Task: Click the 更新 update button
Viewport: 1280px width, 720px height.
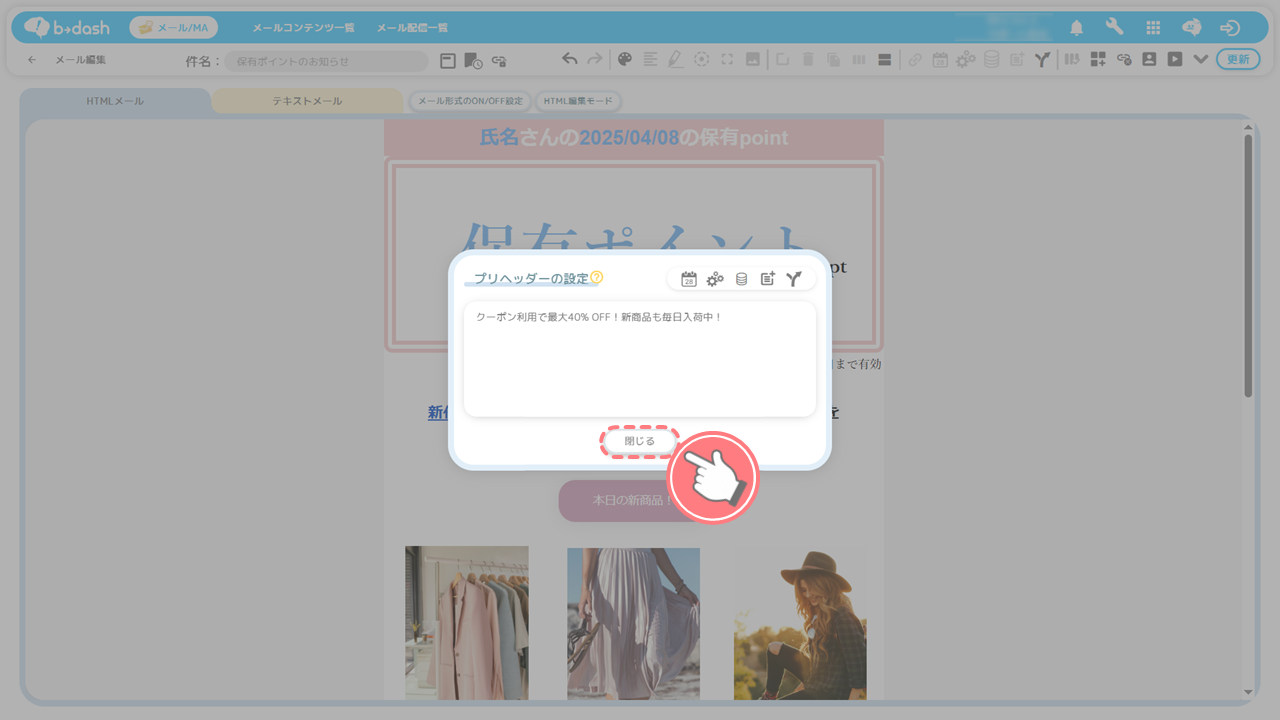Action: tap(1238, 60)
